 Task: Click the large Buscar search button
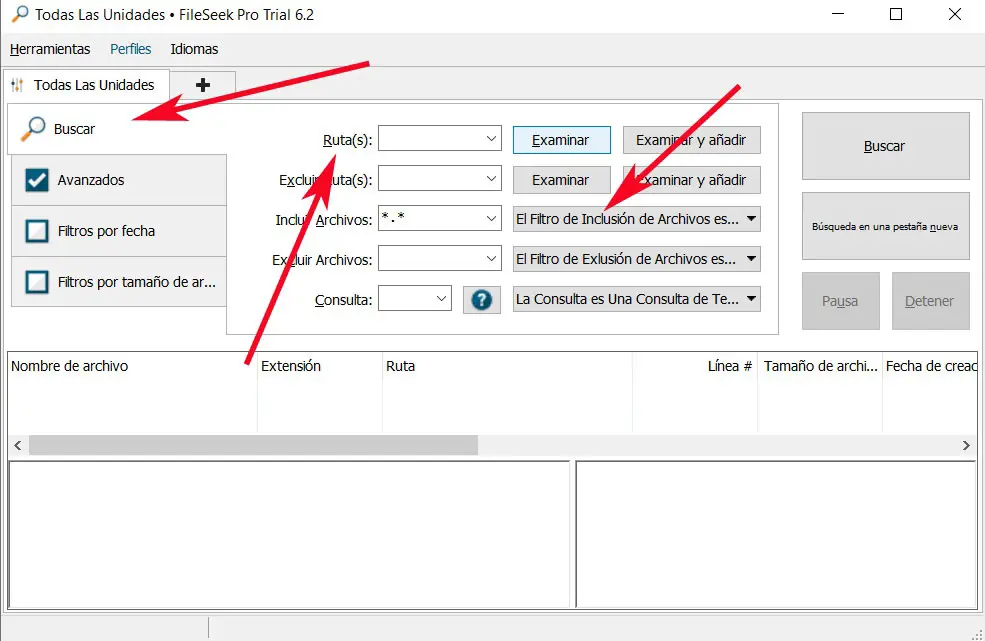885,146
